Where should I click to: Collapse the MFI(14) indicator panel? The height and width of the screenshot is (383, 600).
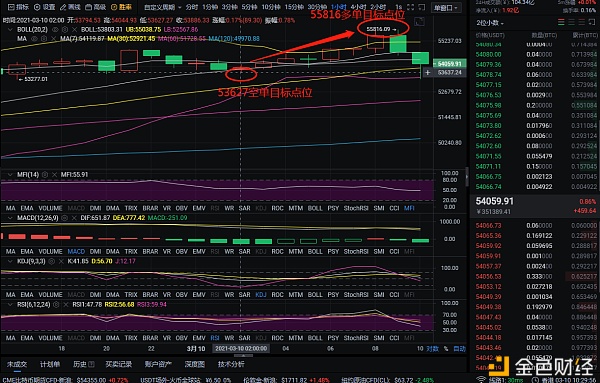(10, 175)
